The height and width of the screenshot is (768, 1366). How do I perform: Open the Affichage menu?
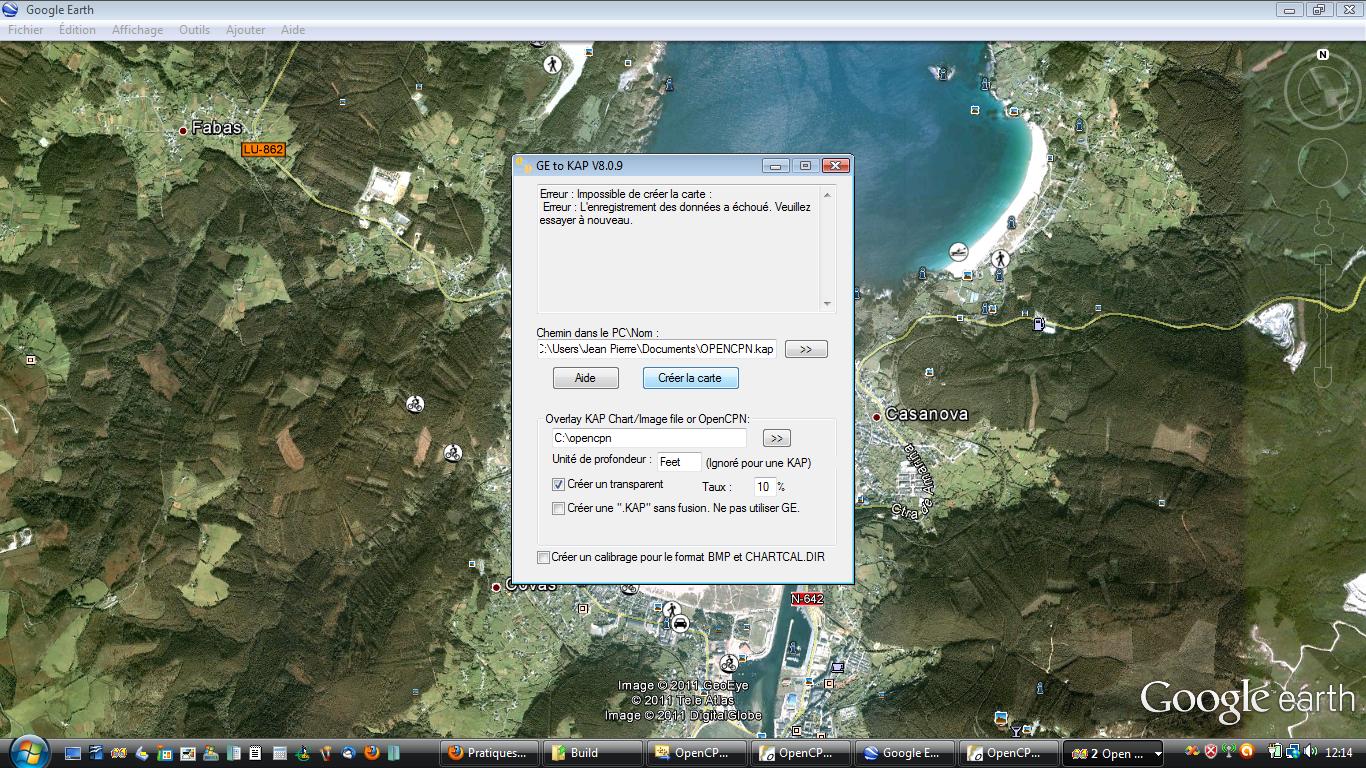point(137,30)
